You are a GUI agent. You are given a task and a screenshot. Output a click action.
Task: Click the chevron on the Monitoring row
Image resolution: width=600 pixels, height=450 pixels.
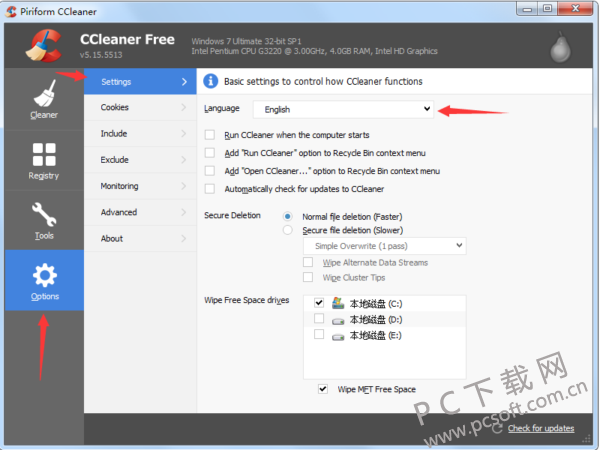point(184,186)
